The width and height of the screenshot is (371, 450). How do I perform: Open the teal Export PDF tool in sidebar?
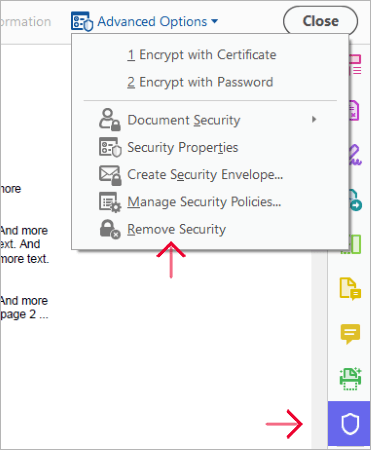point(355,200)
